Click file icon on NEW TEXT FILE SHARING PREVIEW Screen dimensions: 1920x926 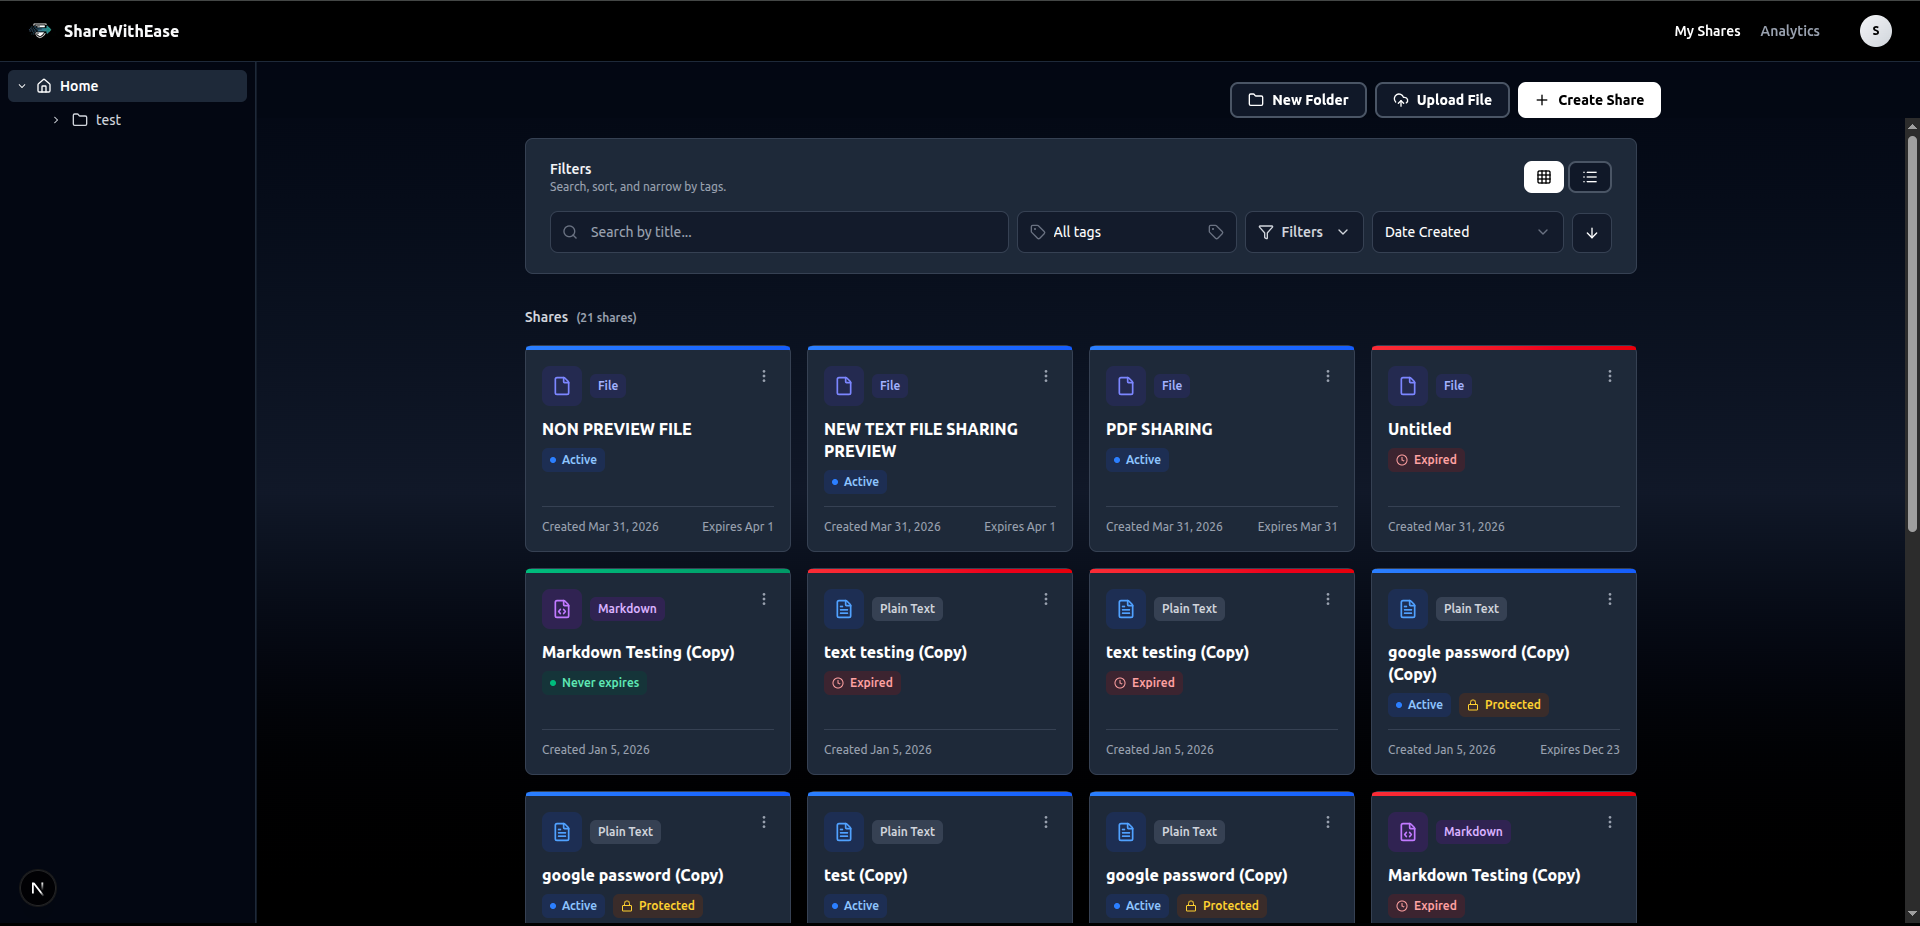(844, 386)
